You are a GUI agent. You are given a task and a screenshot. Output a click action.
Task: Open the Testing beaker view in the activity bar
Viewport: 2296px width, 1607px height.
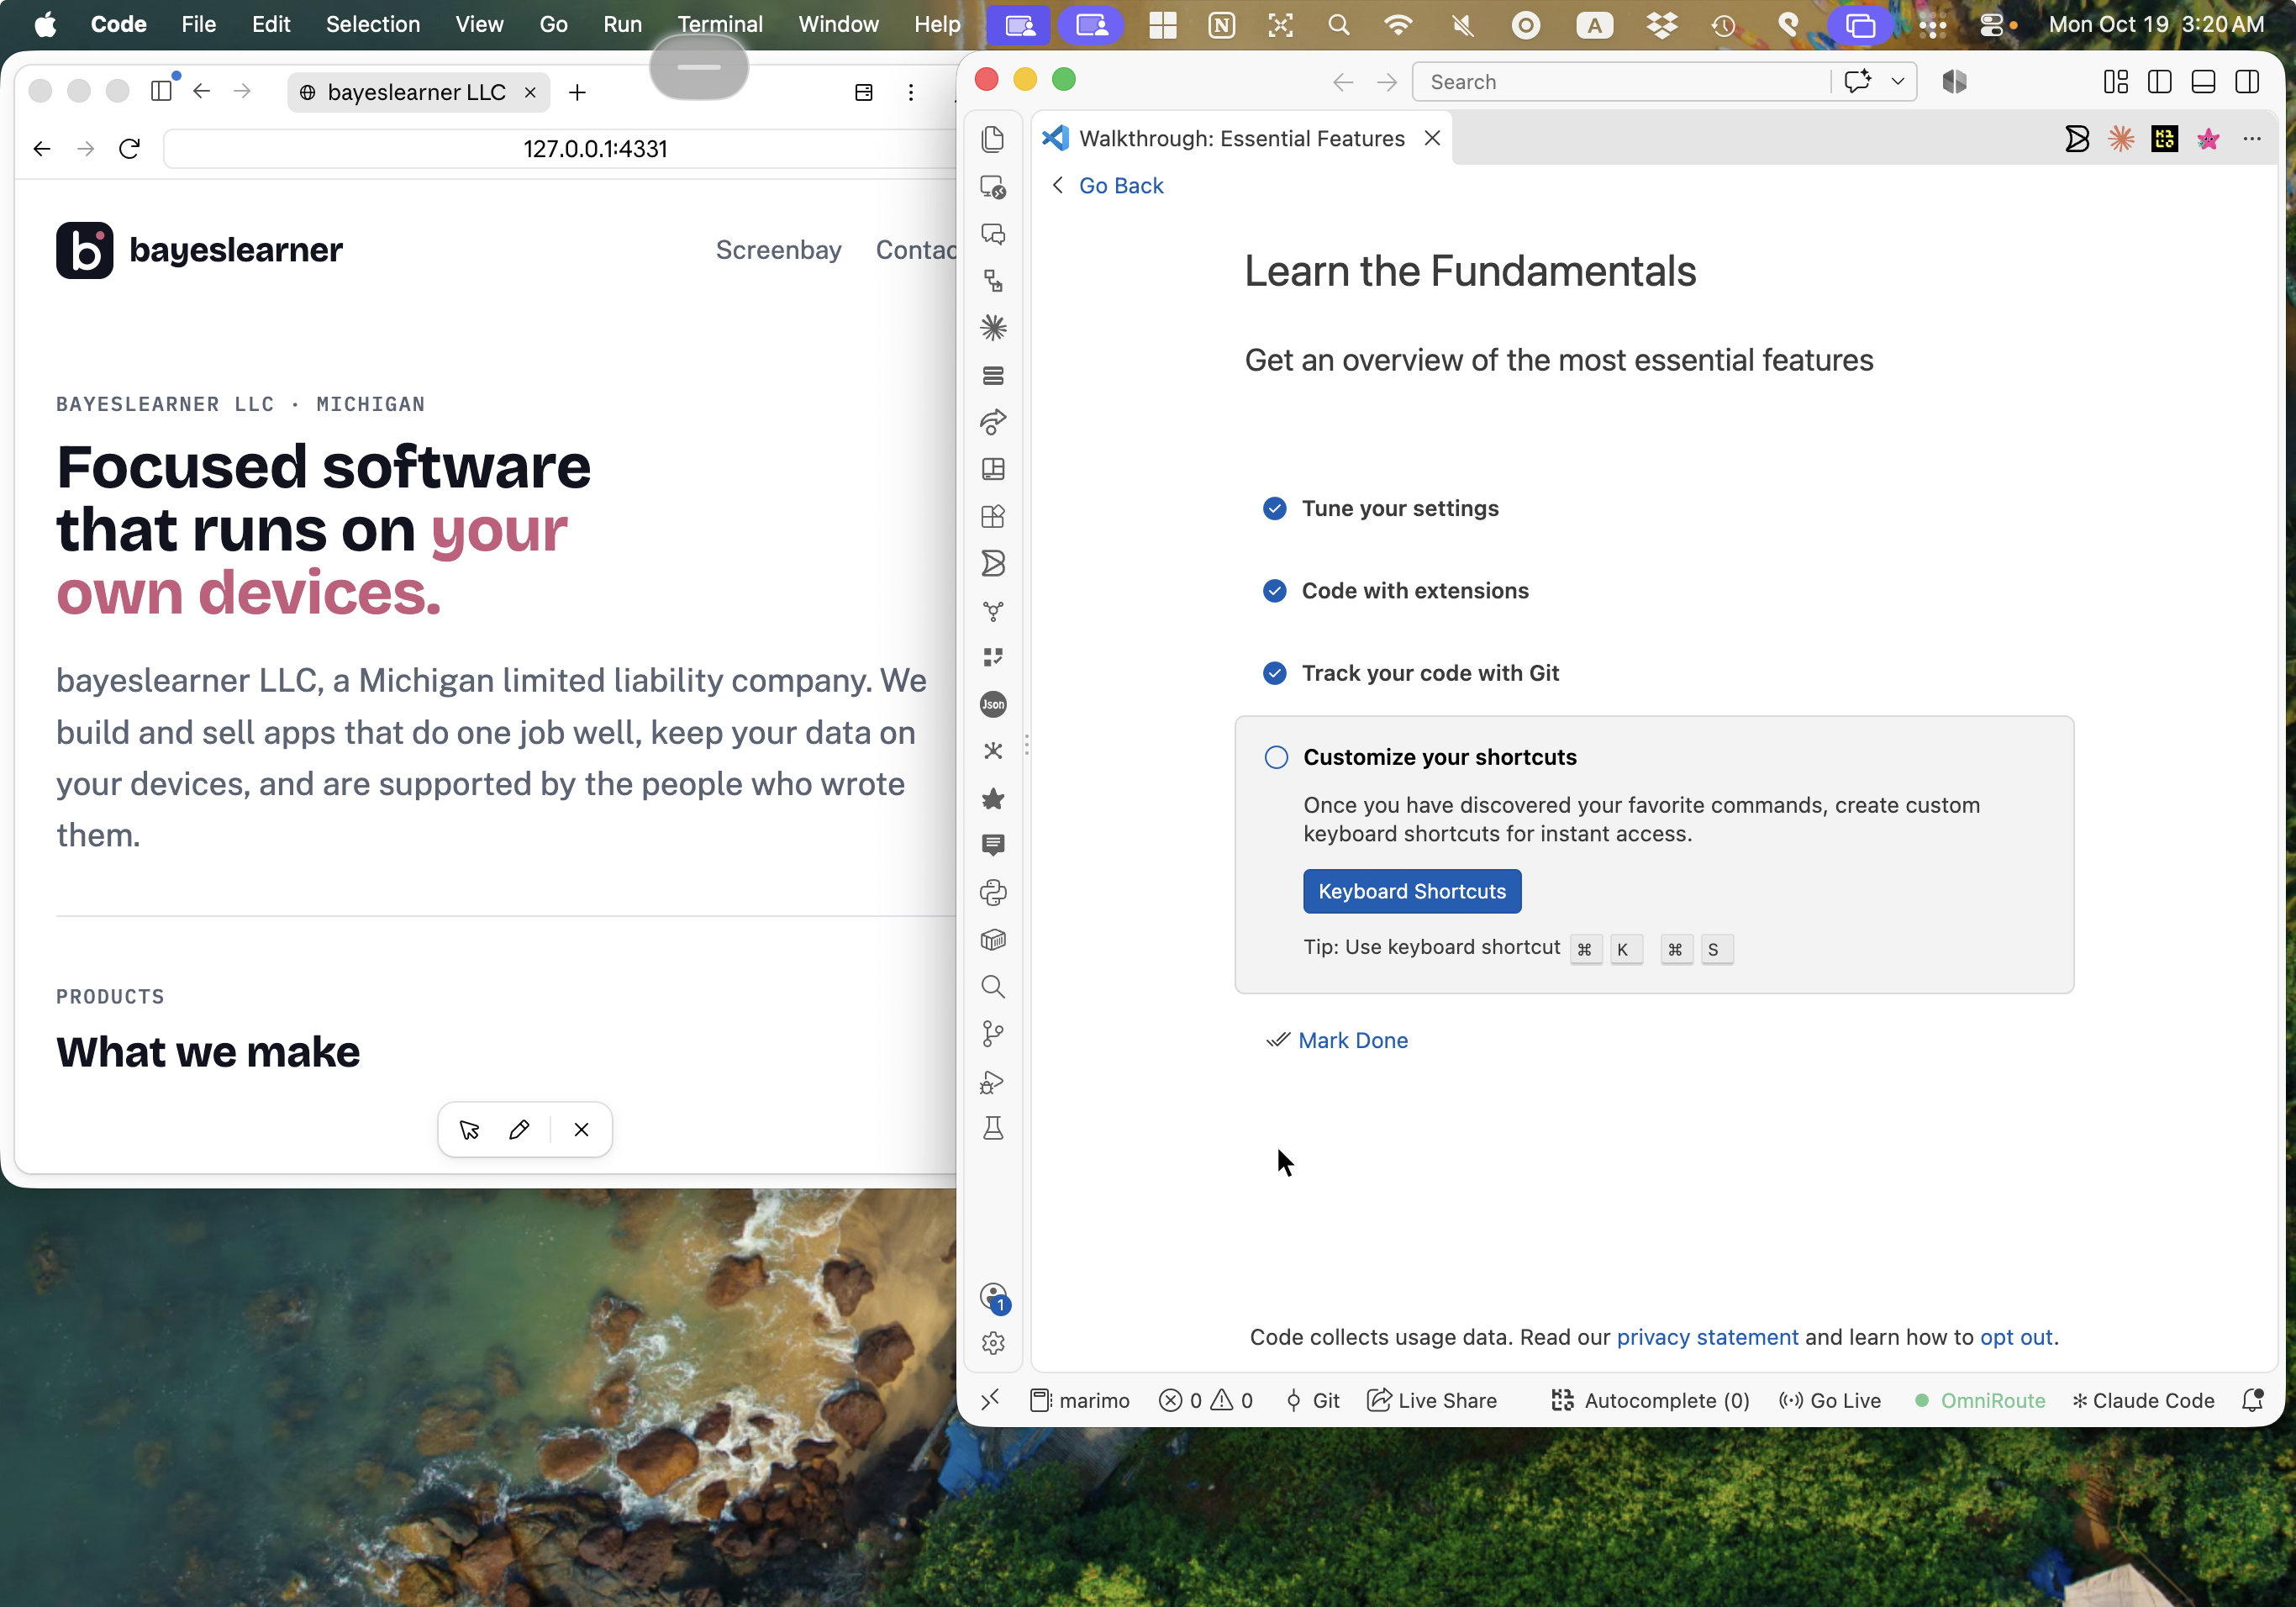point(993,1129)
